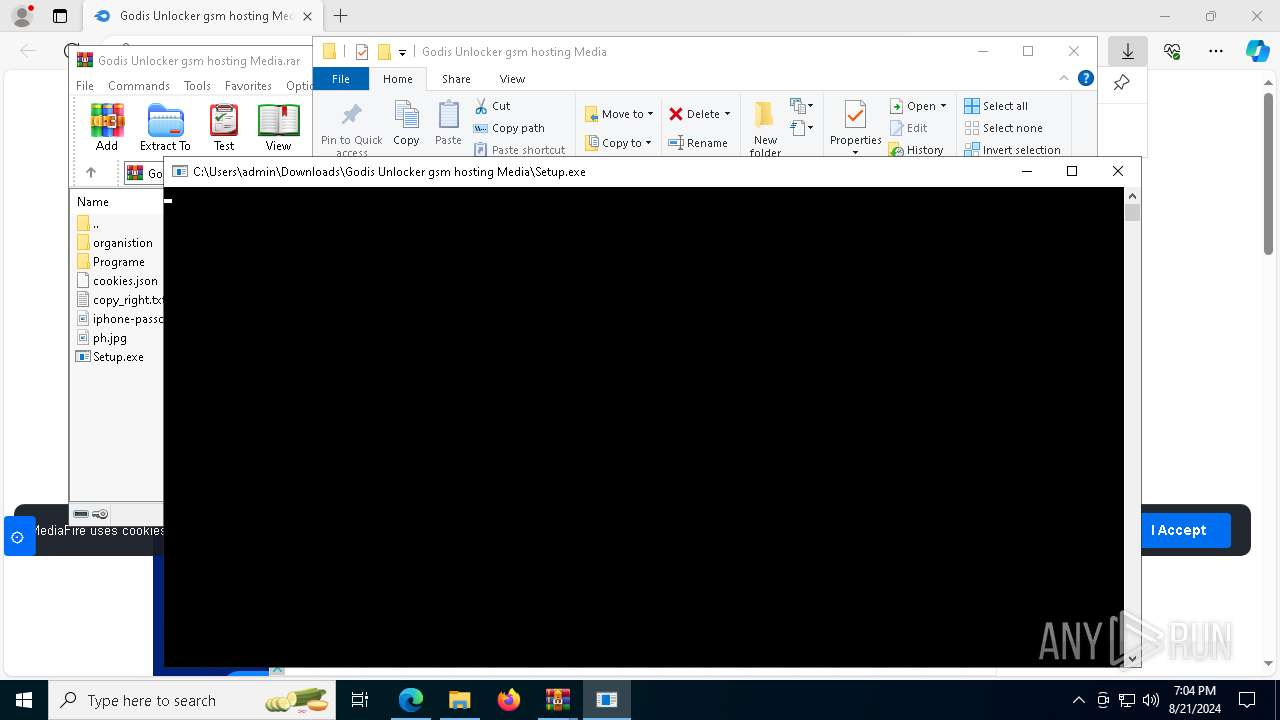Viewport: 1280px width, 720px height.
Task: Open a new browser tab
Action: pos(341,16)
